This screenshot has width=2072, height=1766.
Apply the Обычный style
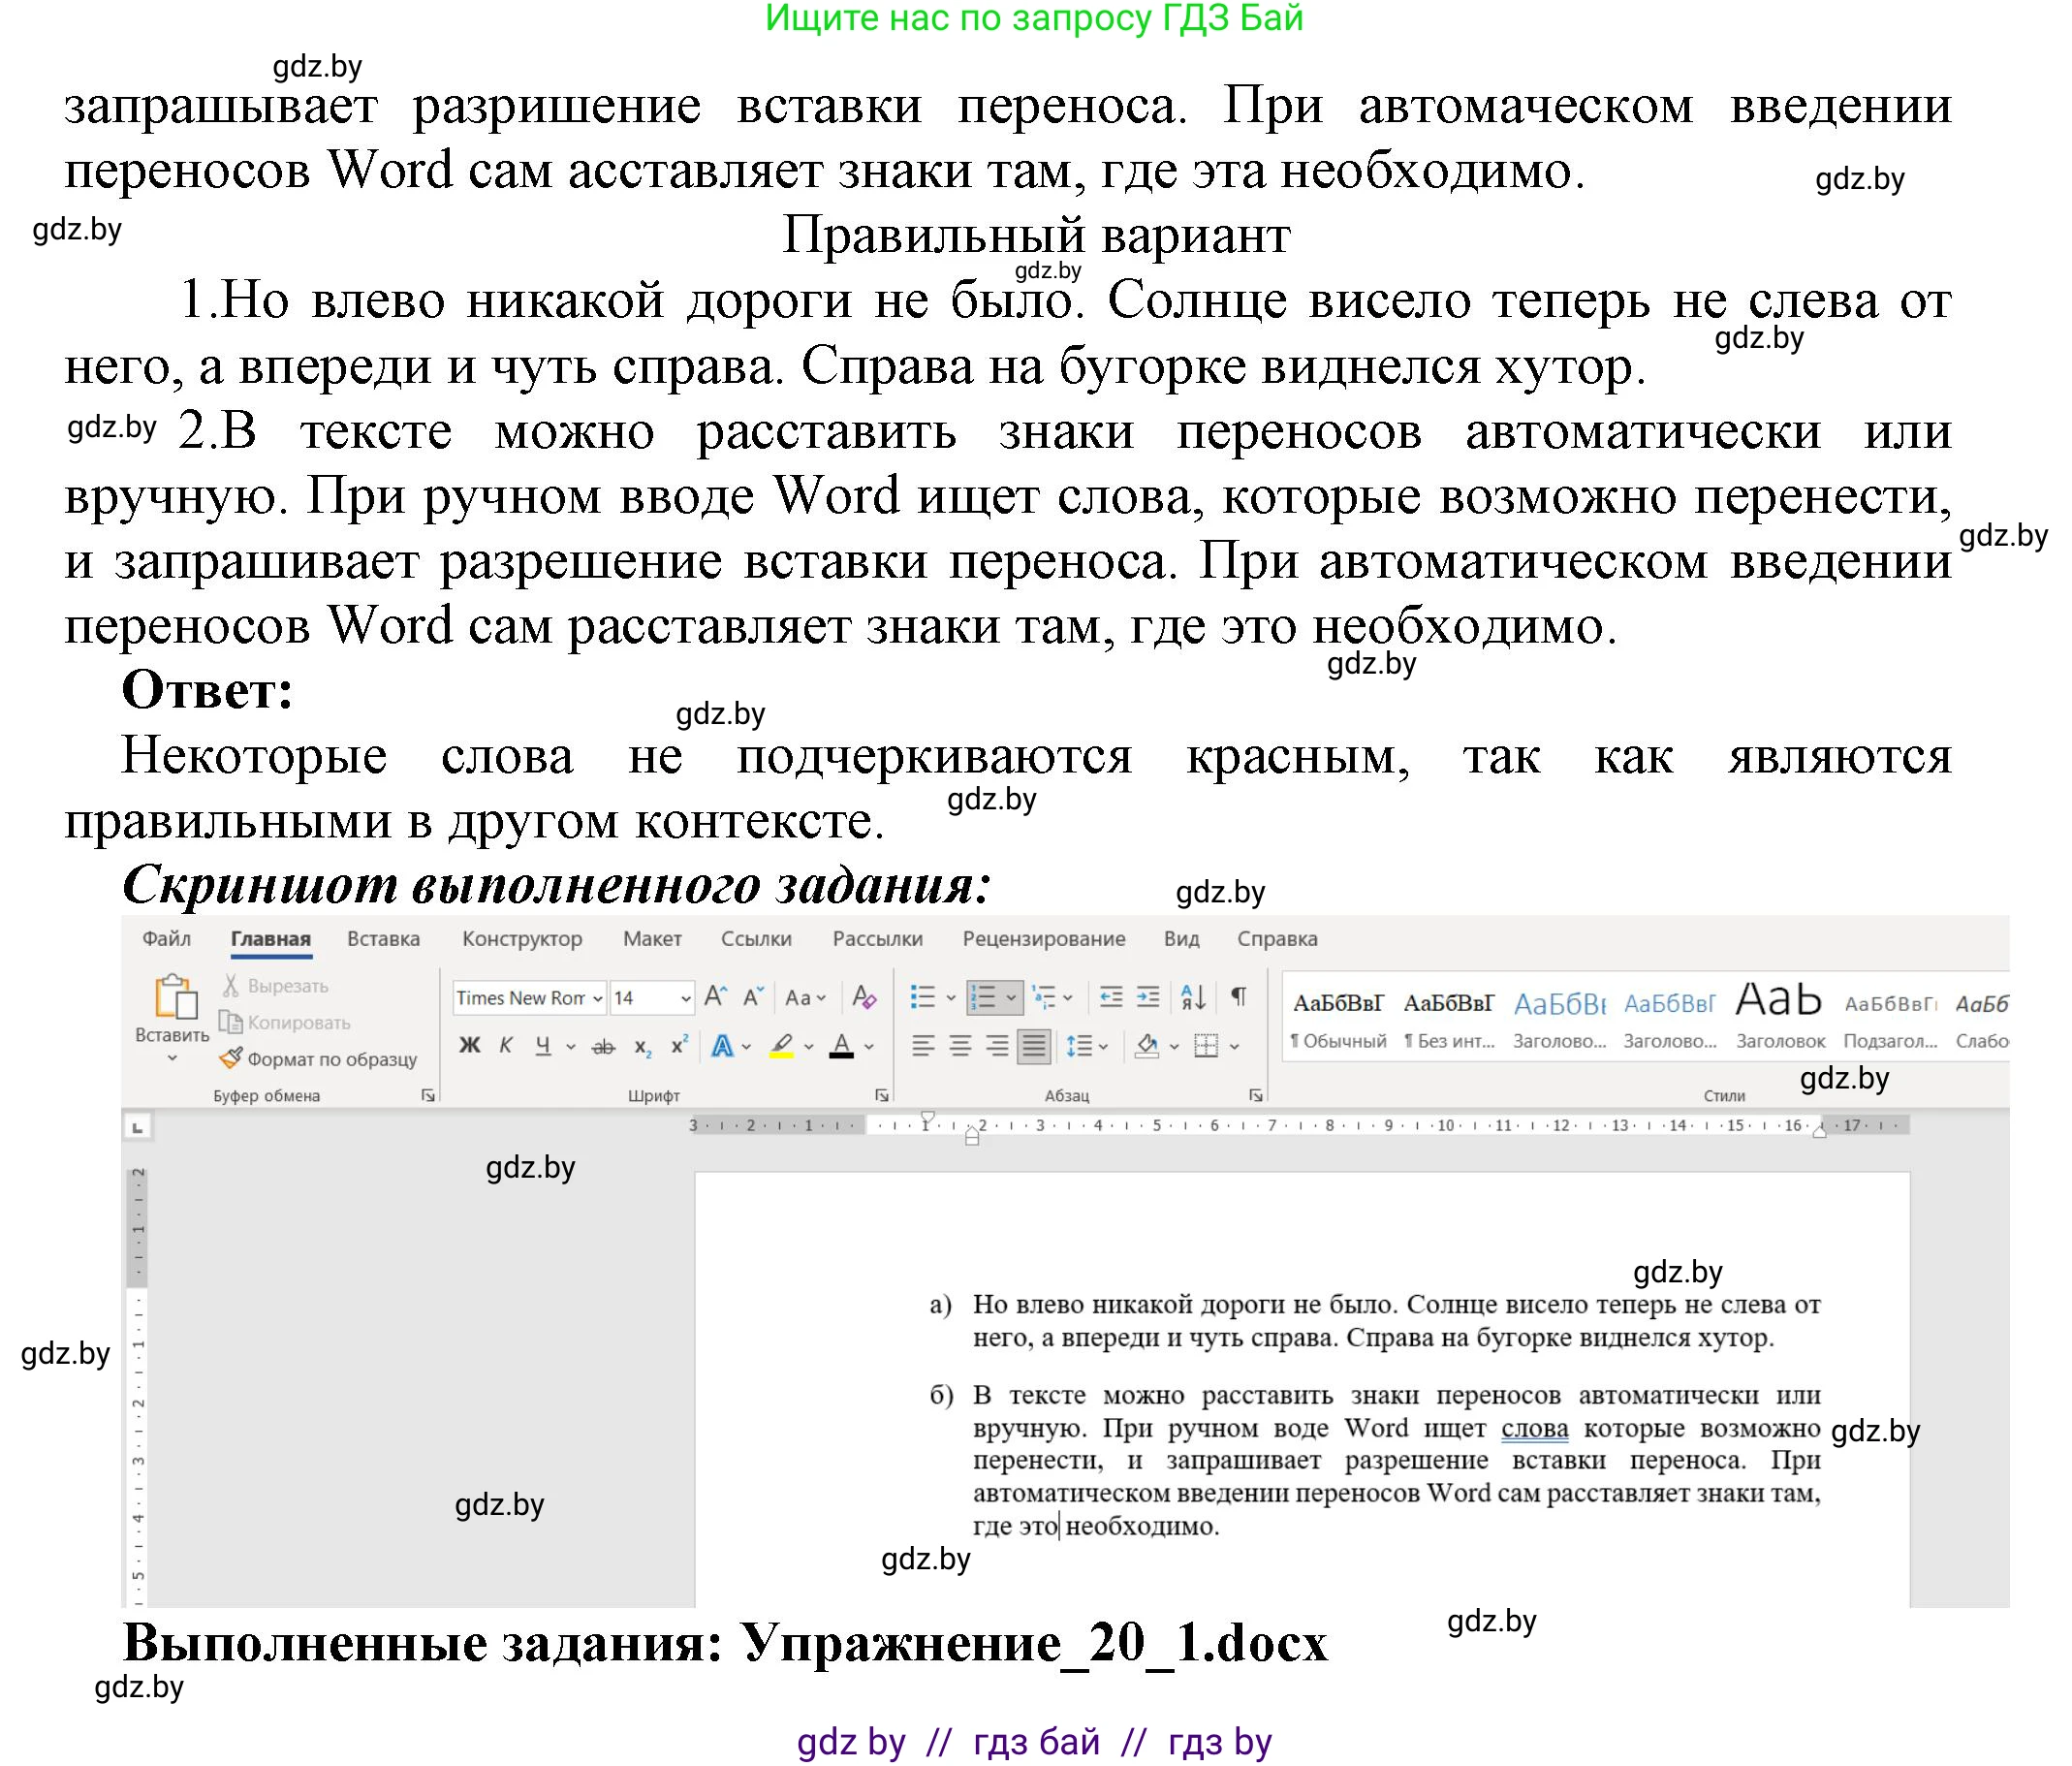[1338, 1019]
